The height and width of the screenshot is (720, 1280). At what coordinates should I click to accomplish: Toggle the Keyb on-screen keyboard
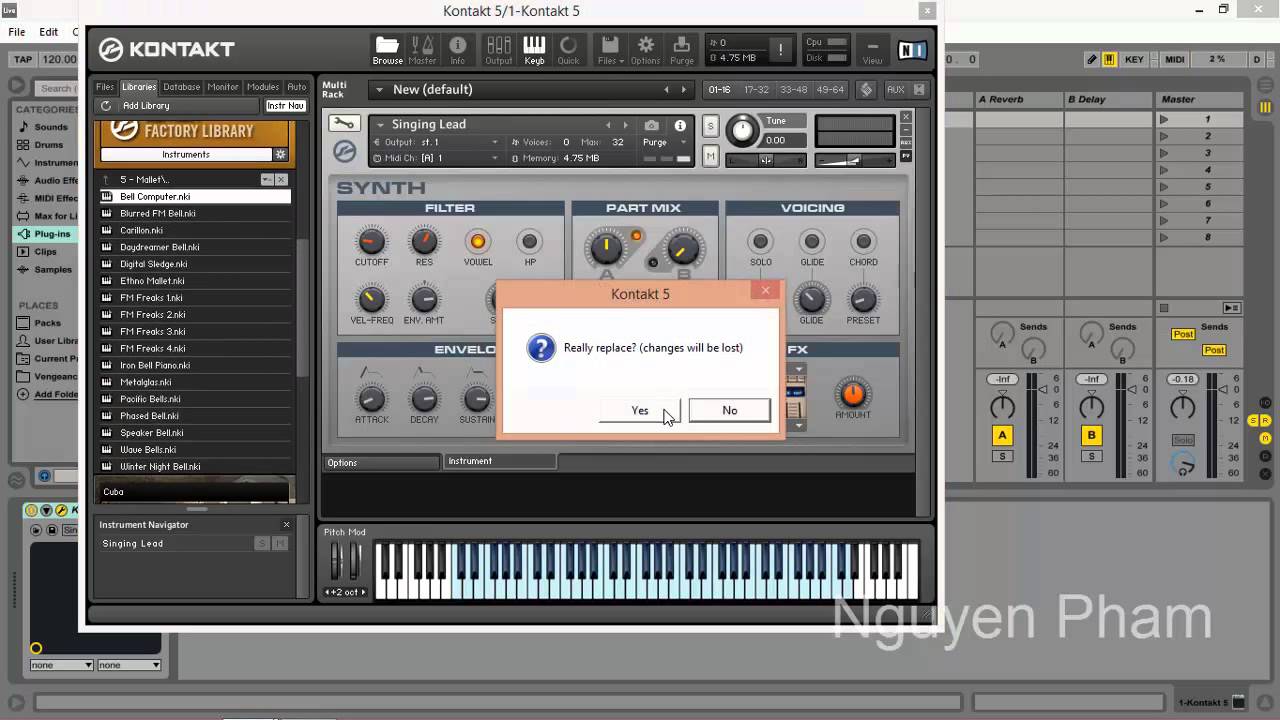tap(534, 50)
